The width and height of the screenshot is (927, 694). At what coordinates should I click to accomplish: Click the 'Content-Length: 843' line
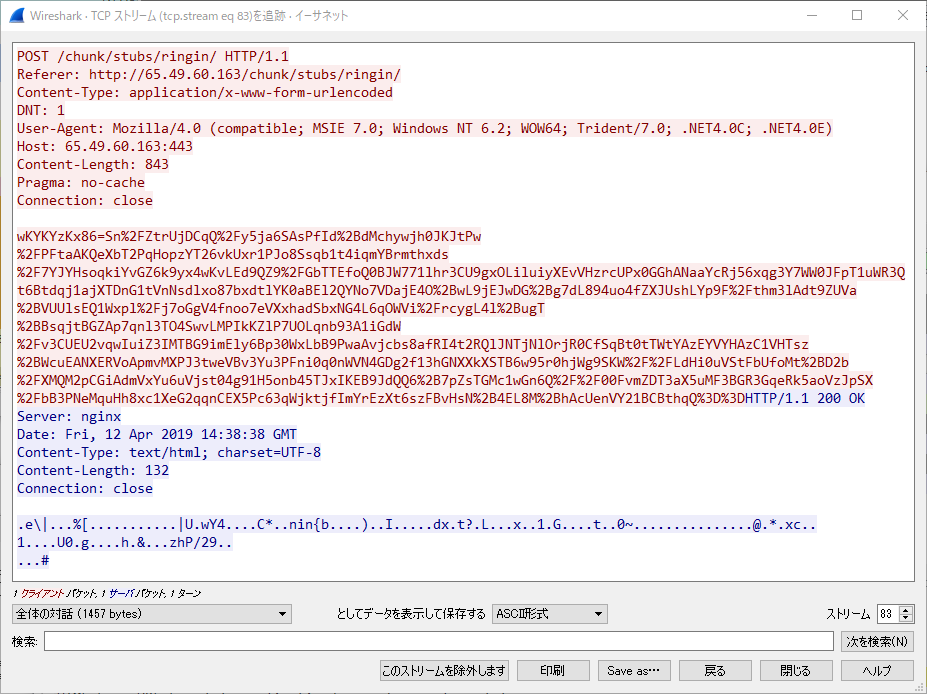coord(93,164)
